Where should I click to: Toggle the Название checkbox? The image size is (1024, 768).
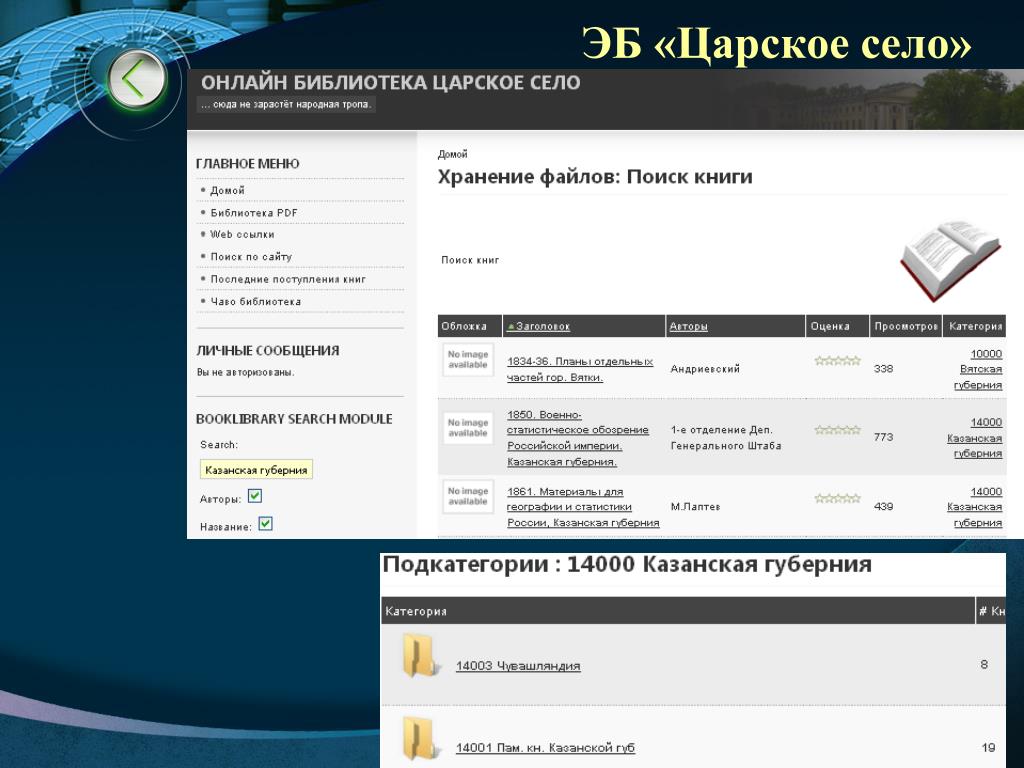point(265,524)
